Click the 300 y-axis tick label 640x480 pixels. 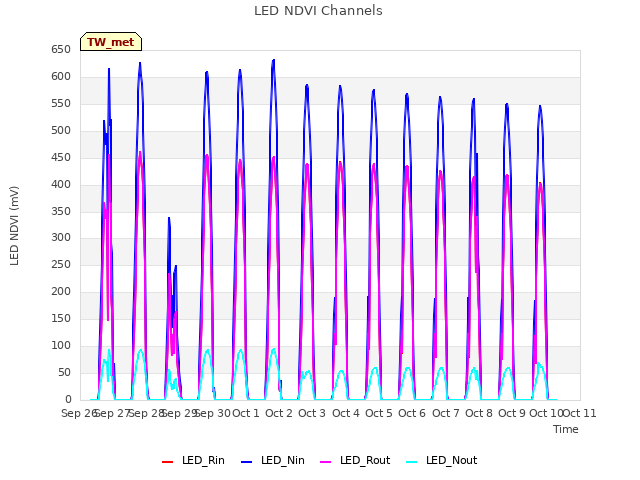point(61,238)
